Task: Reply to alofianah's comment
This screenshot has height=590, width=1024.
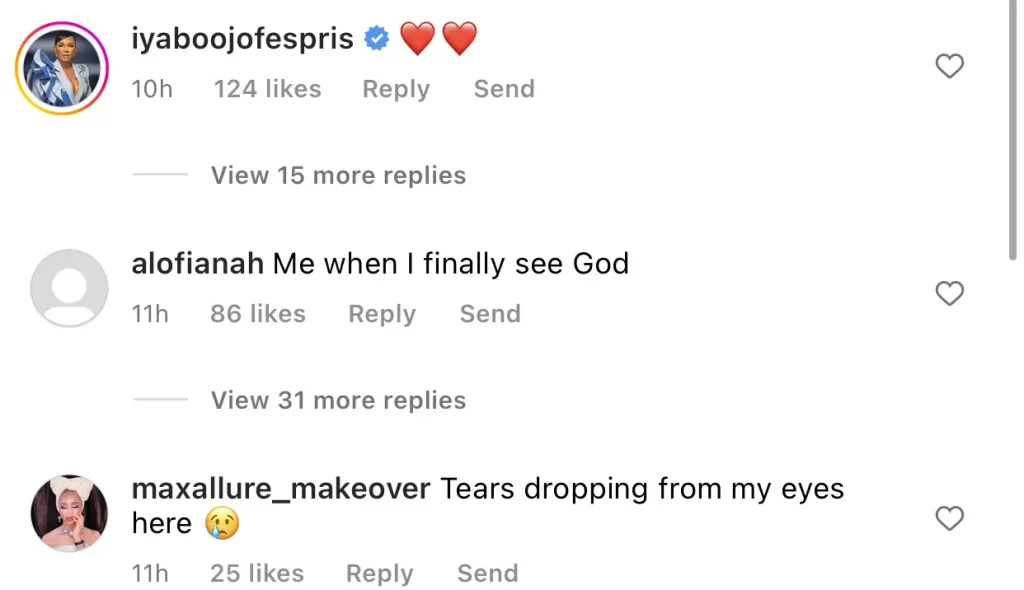Action: click(381, 314)
